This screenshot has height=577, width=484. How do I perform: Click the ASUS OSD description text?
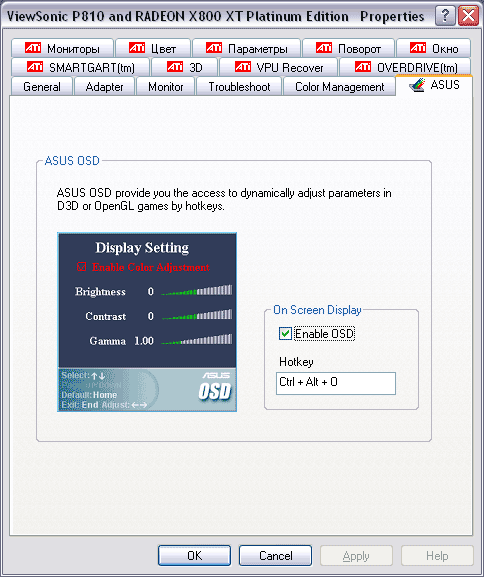224,199
